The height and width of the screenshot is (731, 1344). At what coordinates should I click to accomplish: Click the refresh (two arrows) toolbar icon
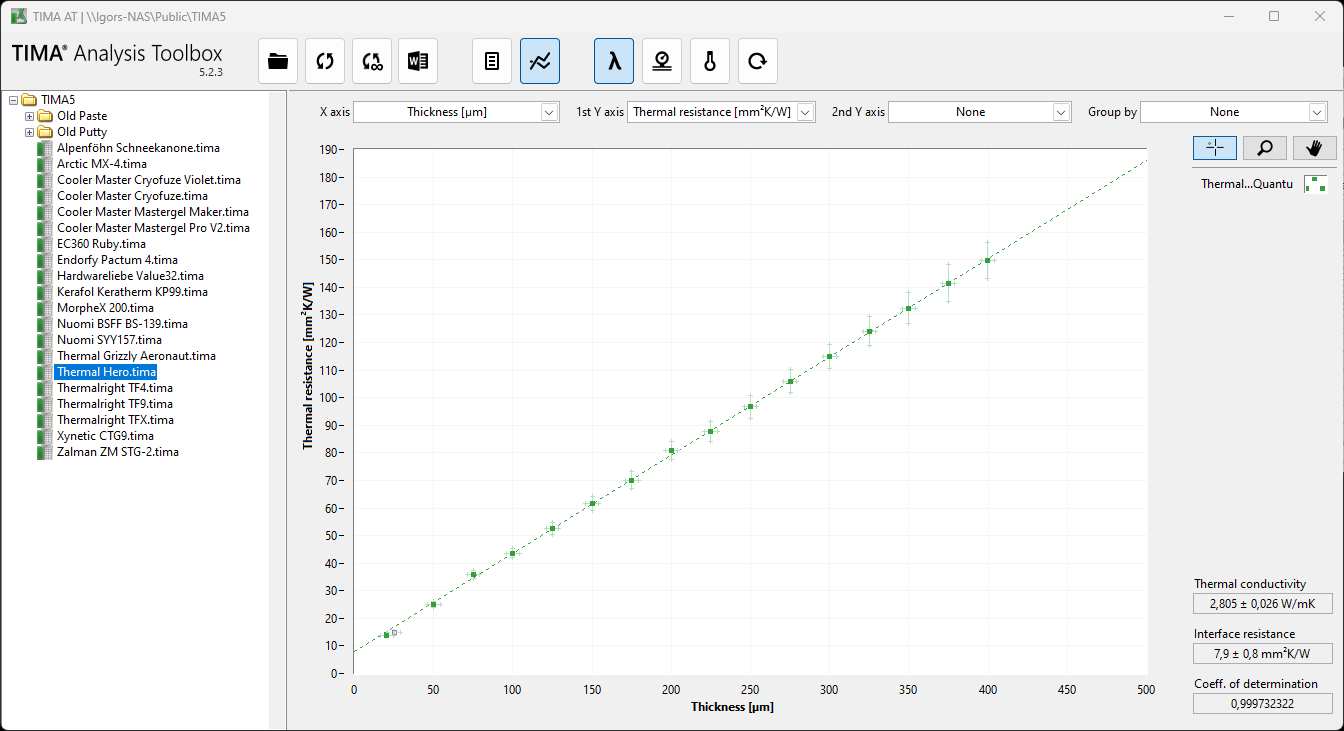coord(325,61)
